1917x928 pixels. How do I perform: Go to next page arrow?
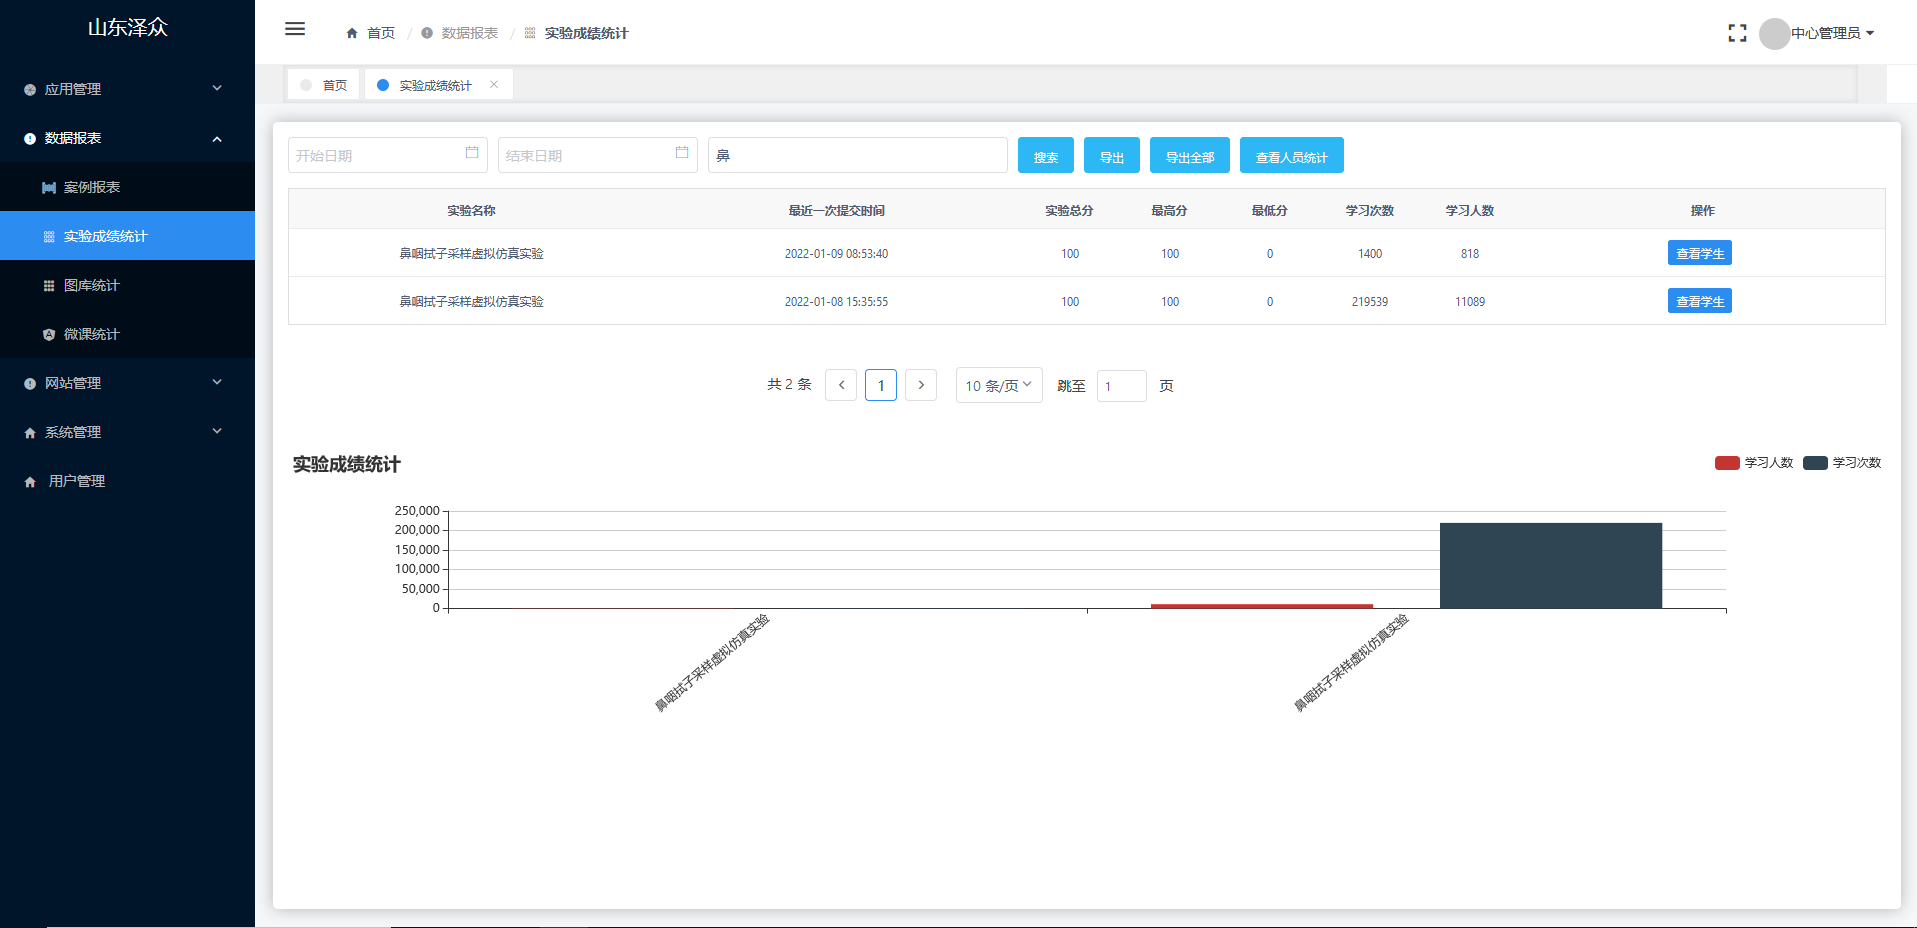point(921,385)
